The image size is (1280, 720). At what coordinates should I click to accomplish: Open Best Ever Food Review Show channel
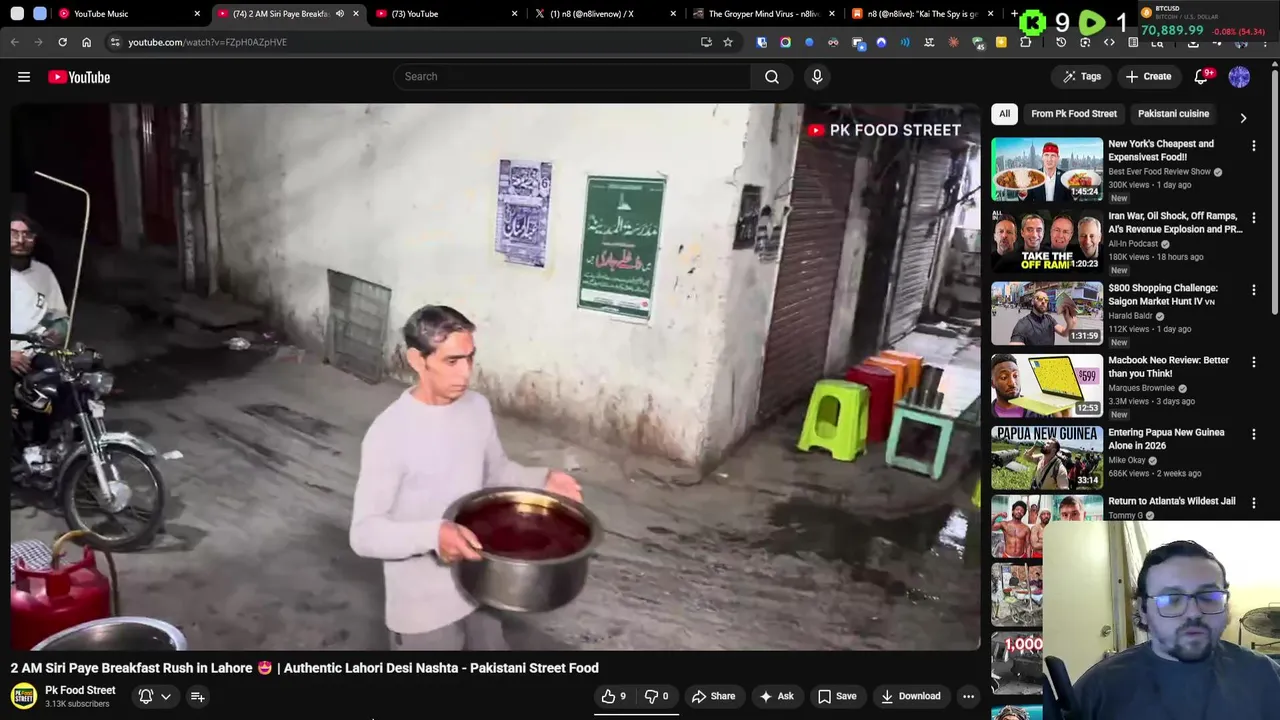pos(1159,172)
